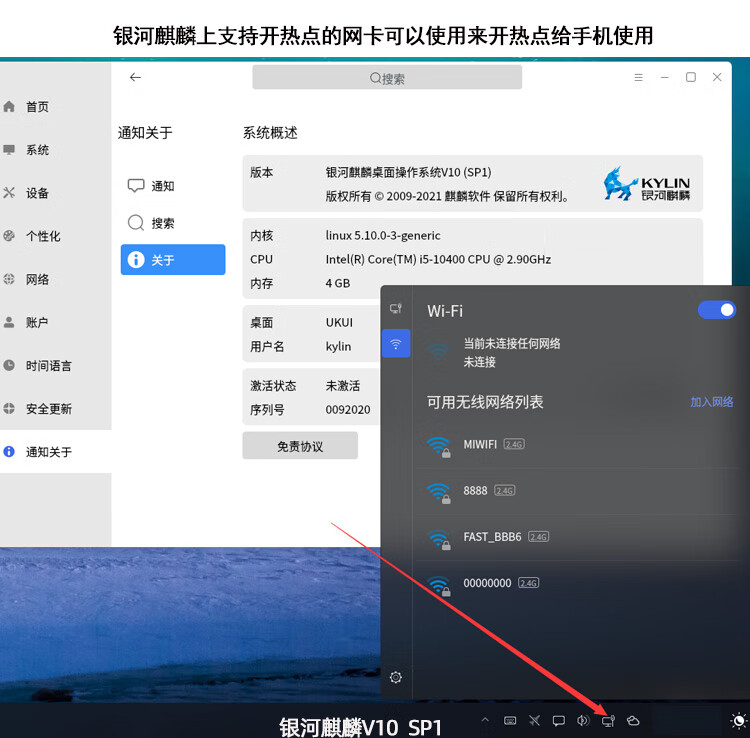Open 网络 in the left sidebar
The width and height of the screenshot is (750, 738).
[37, 280]
